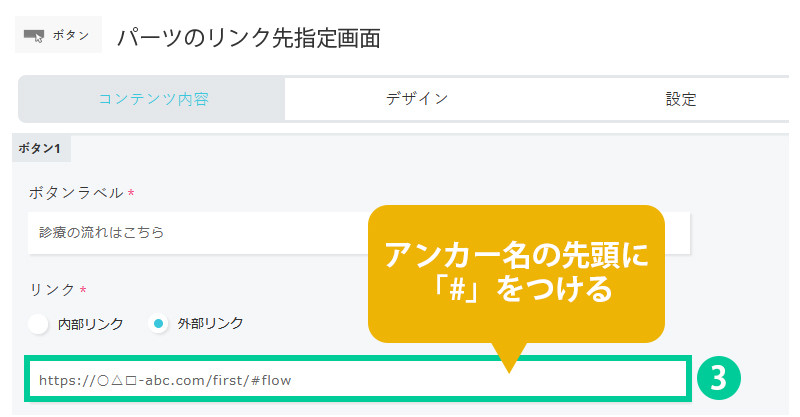
Task: Click the green circled number 3 badge
Action: (717, 380)
